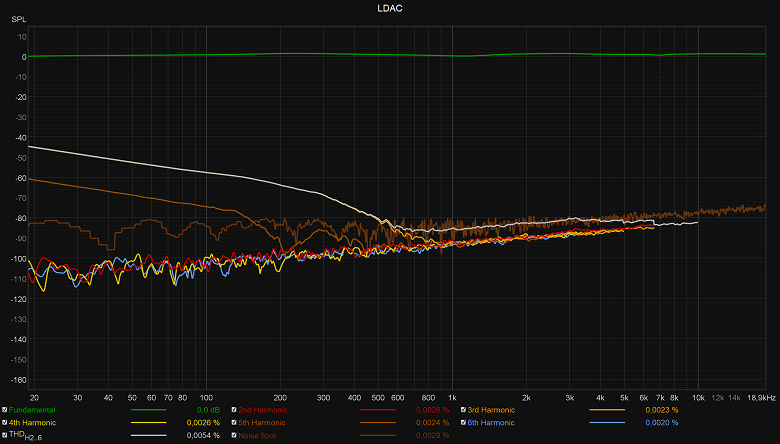Click the Noise floor legend label

pyautogui.click(x=257, y=436)
